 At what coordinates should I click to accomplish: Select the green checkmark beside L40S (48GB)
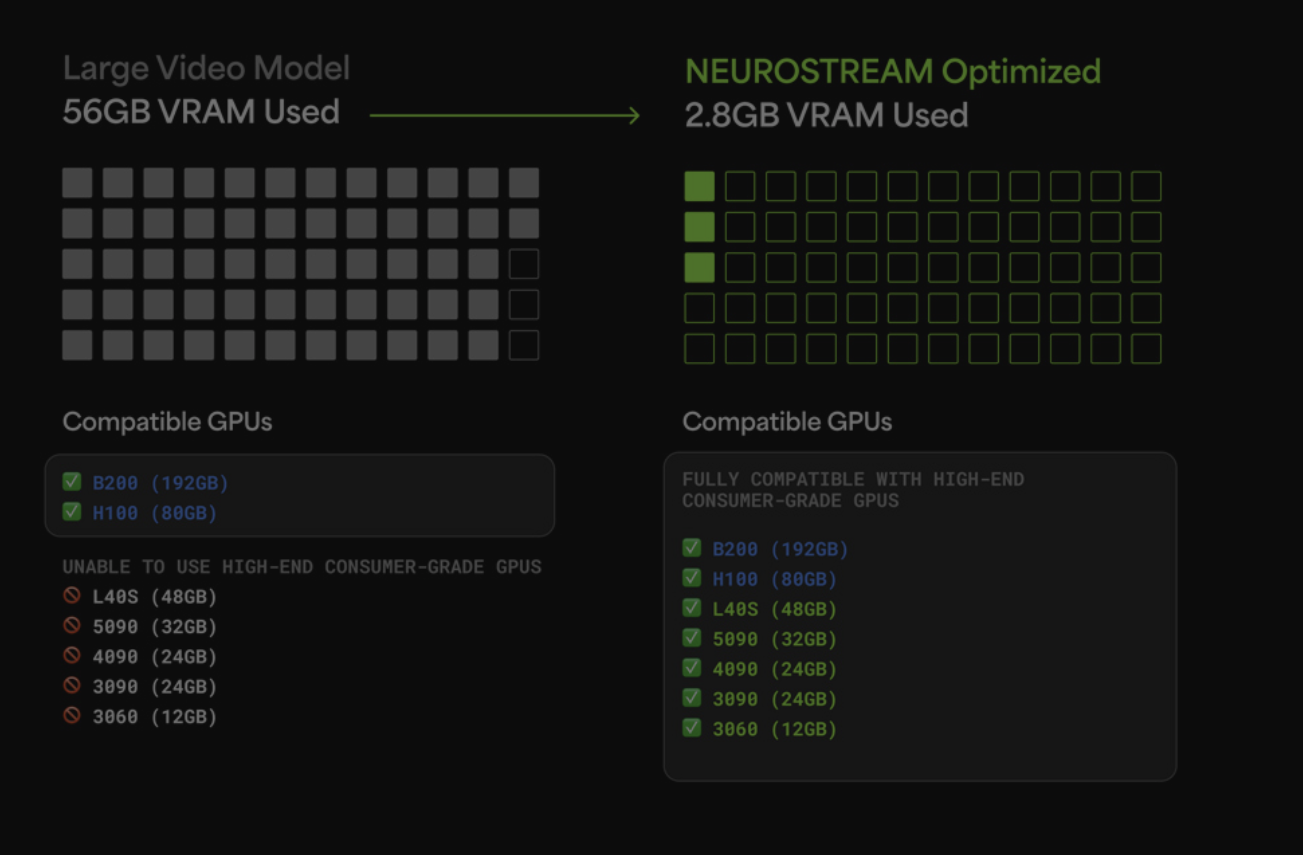[692, 608]
